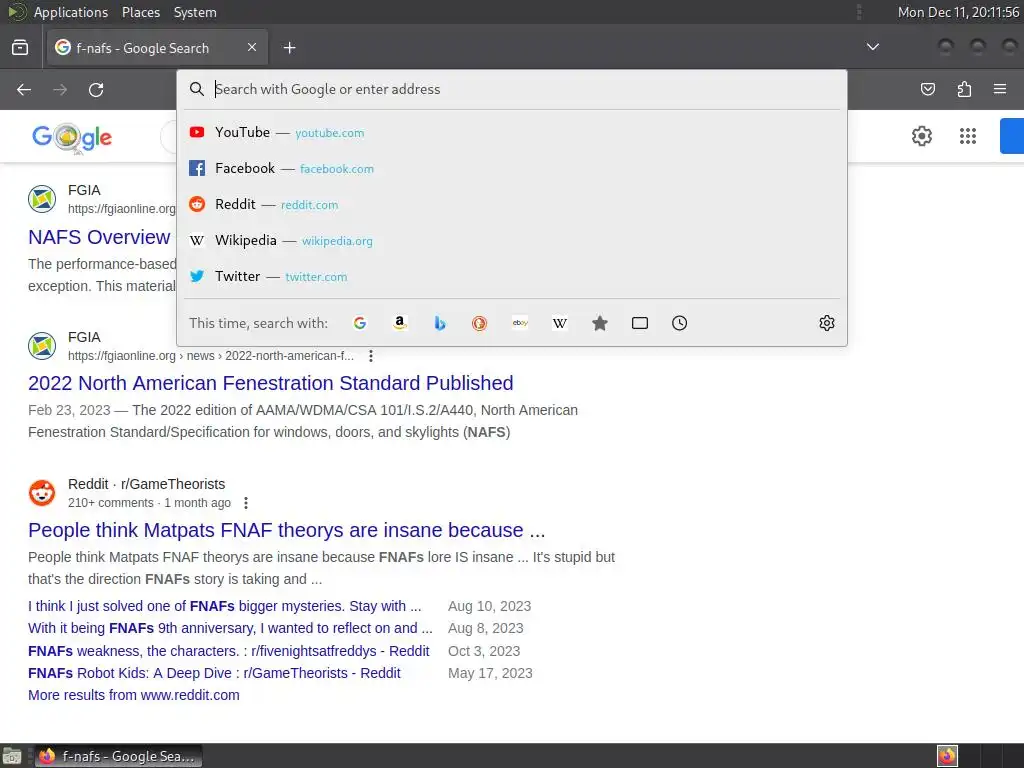This screenshot has width=1024, height=768.
Task: Search this time with DuckDuckGo icon
Action: click(479, 323)
